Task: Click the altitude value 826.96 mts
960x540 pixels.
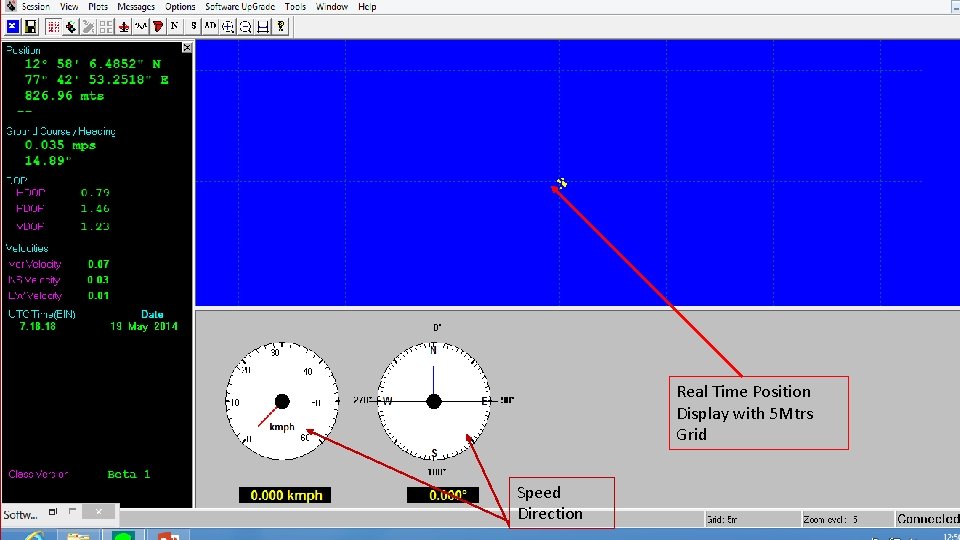Action: 64,96
